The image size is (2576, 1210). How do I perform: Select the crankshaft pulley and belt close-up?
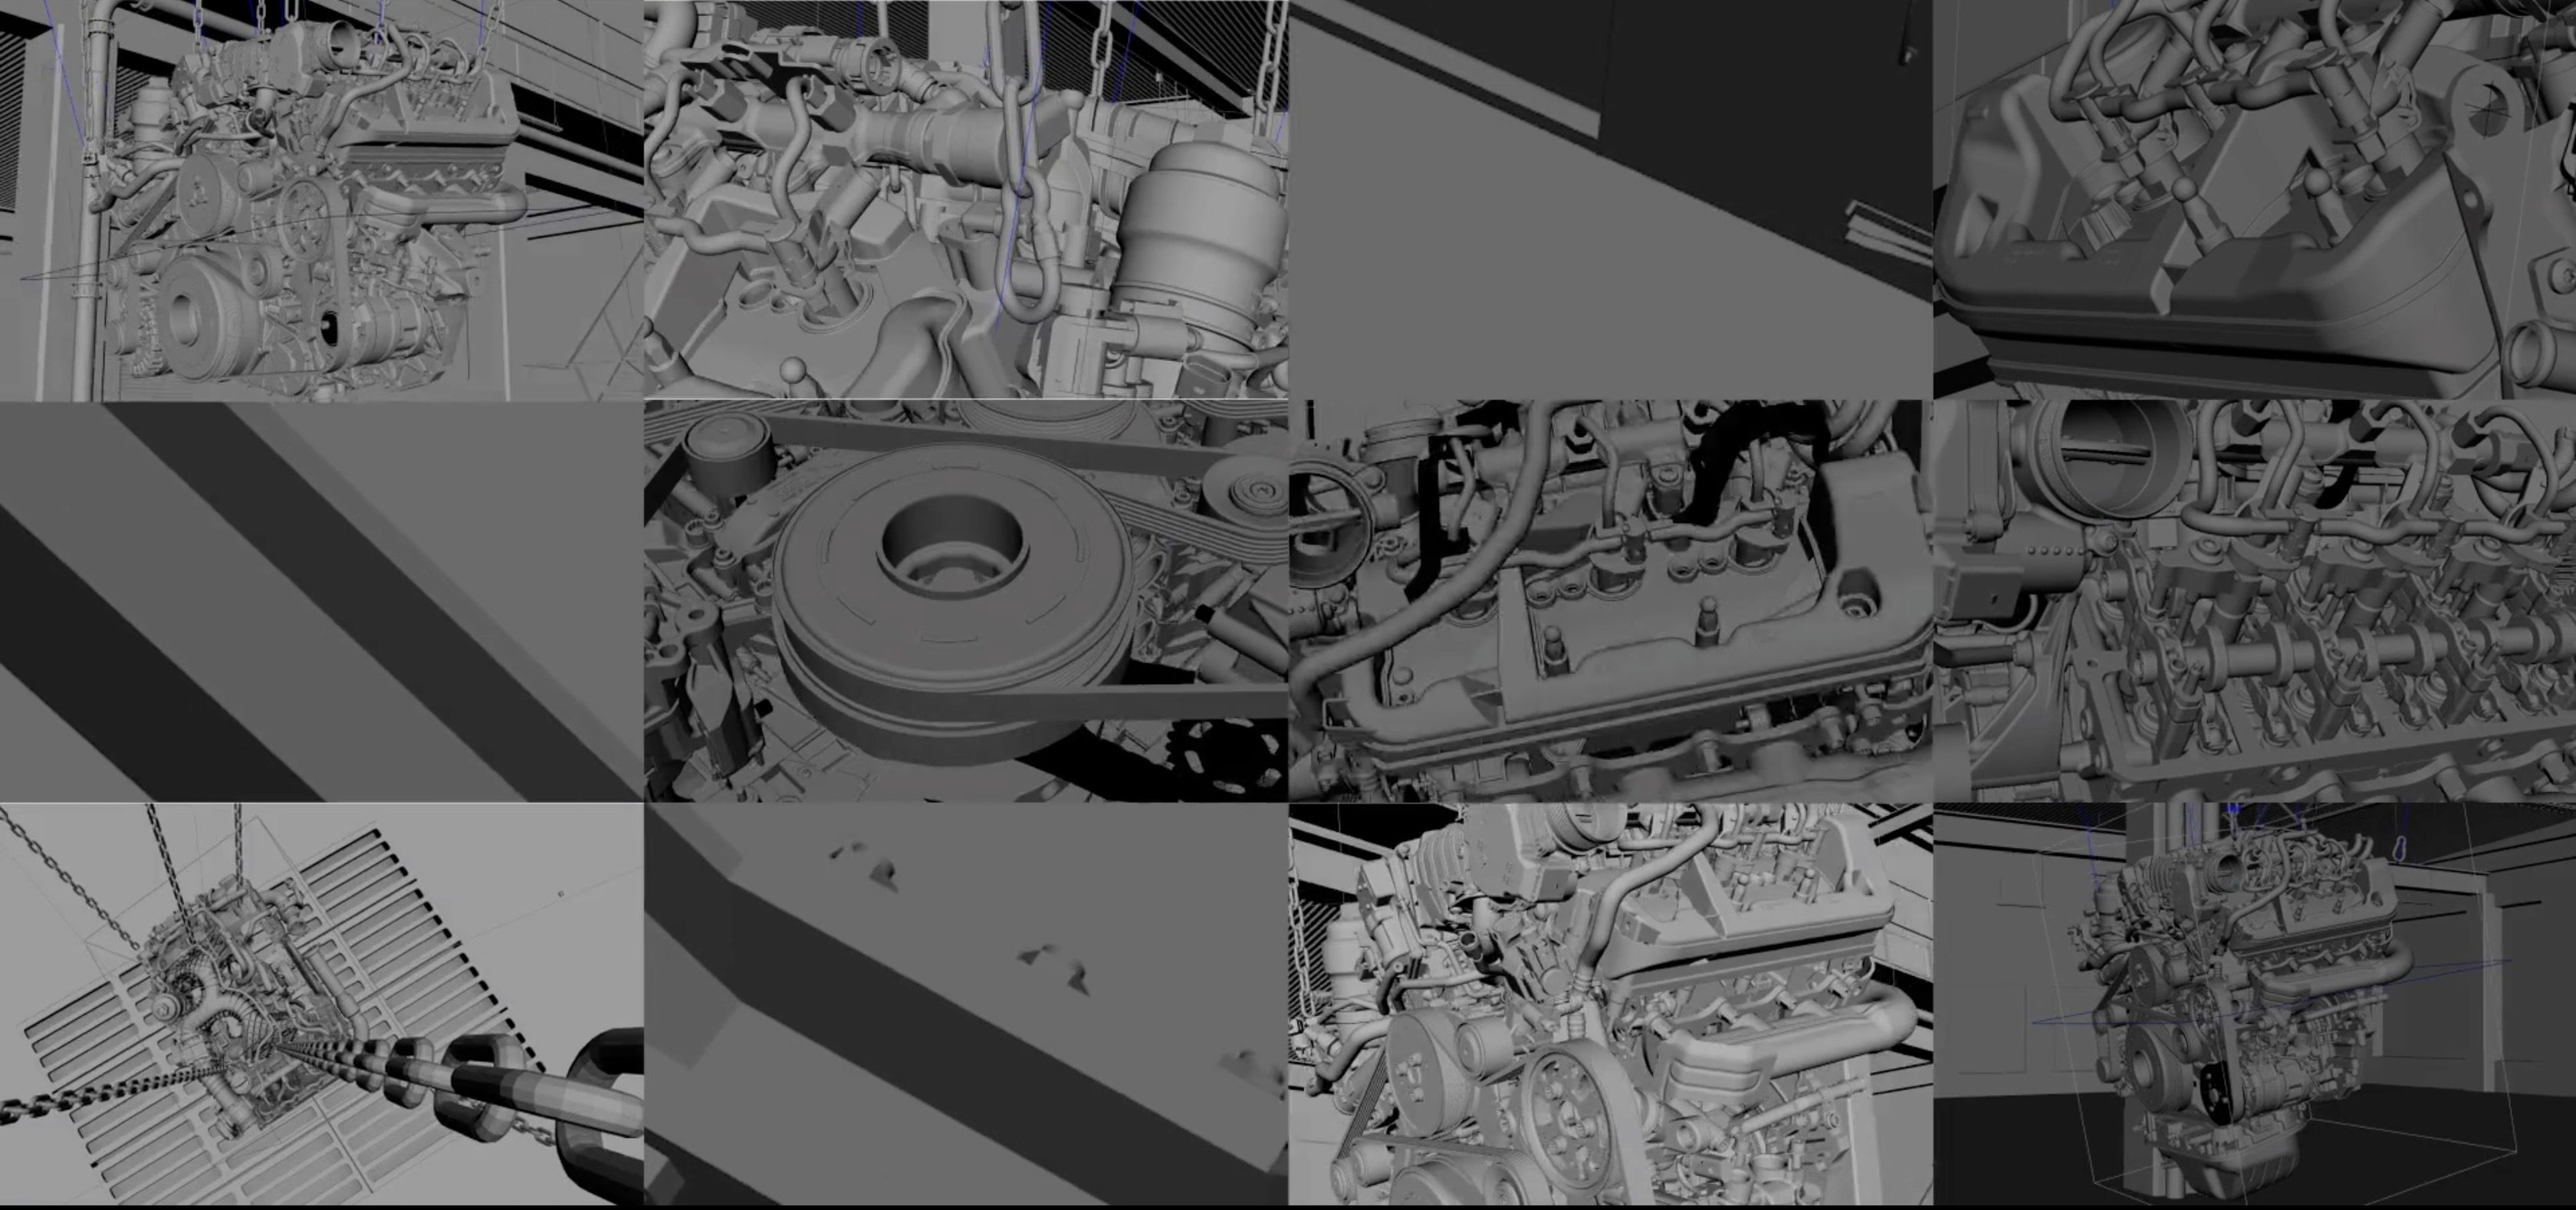[x=966, y=601]
